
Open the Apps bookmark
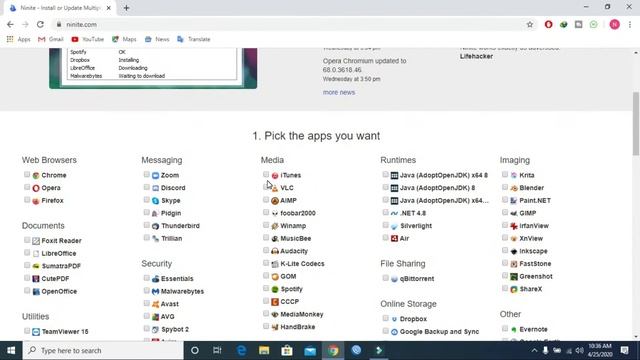click(18, 39)
